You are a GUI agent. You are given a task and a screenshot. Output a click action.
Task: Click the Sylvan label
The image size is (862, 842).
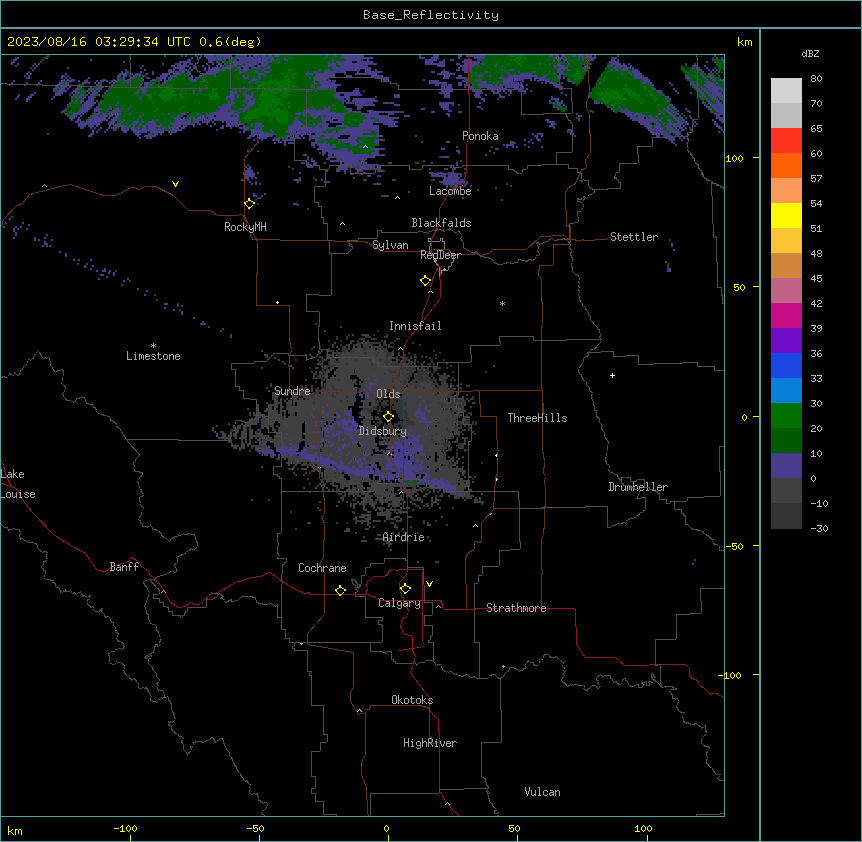(390, 245)
